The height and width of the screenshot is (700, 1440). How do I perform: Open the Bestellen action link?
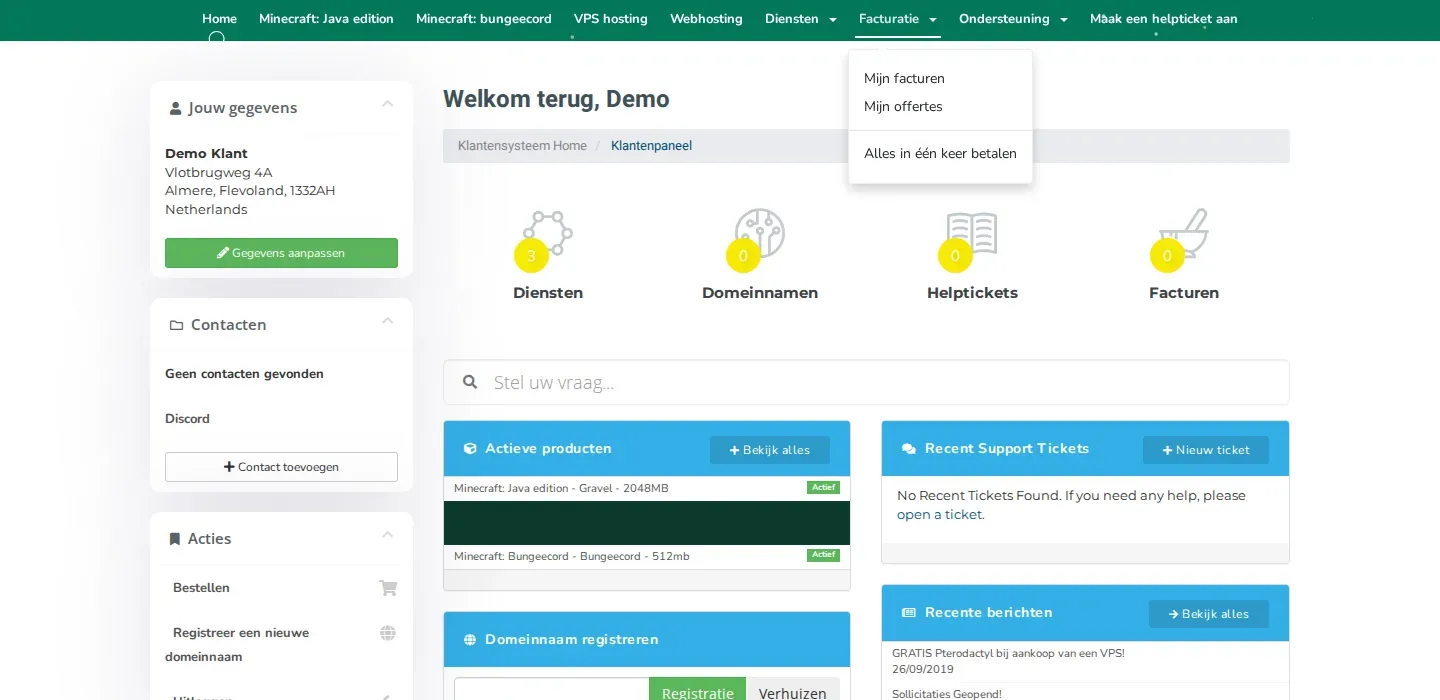tap(201, 588)
